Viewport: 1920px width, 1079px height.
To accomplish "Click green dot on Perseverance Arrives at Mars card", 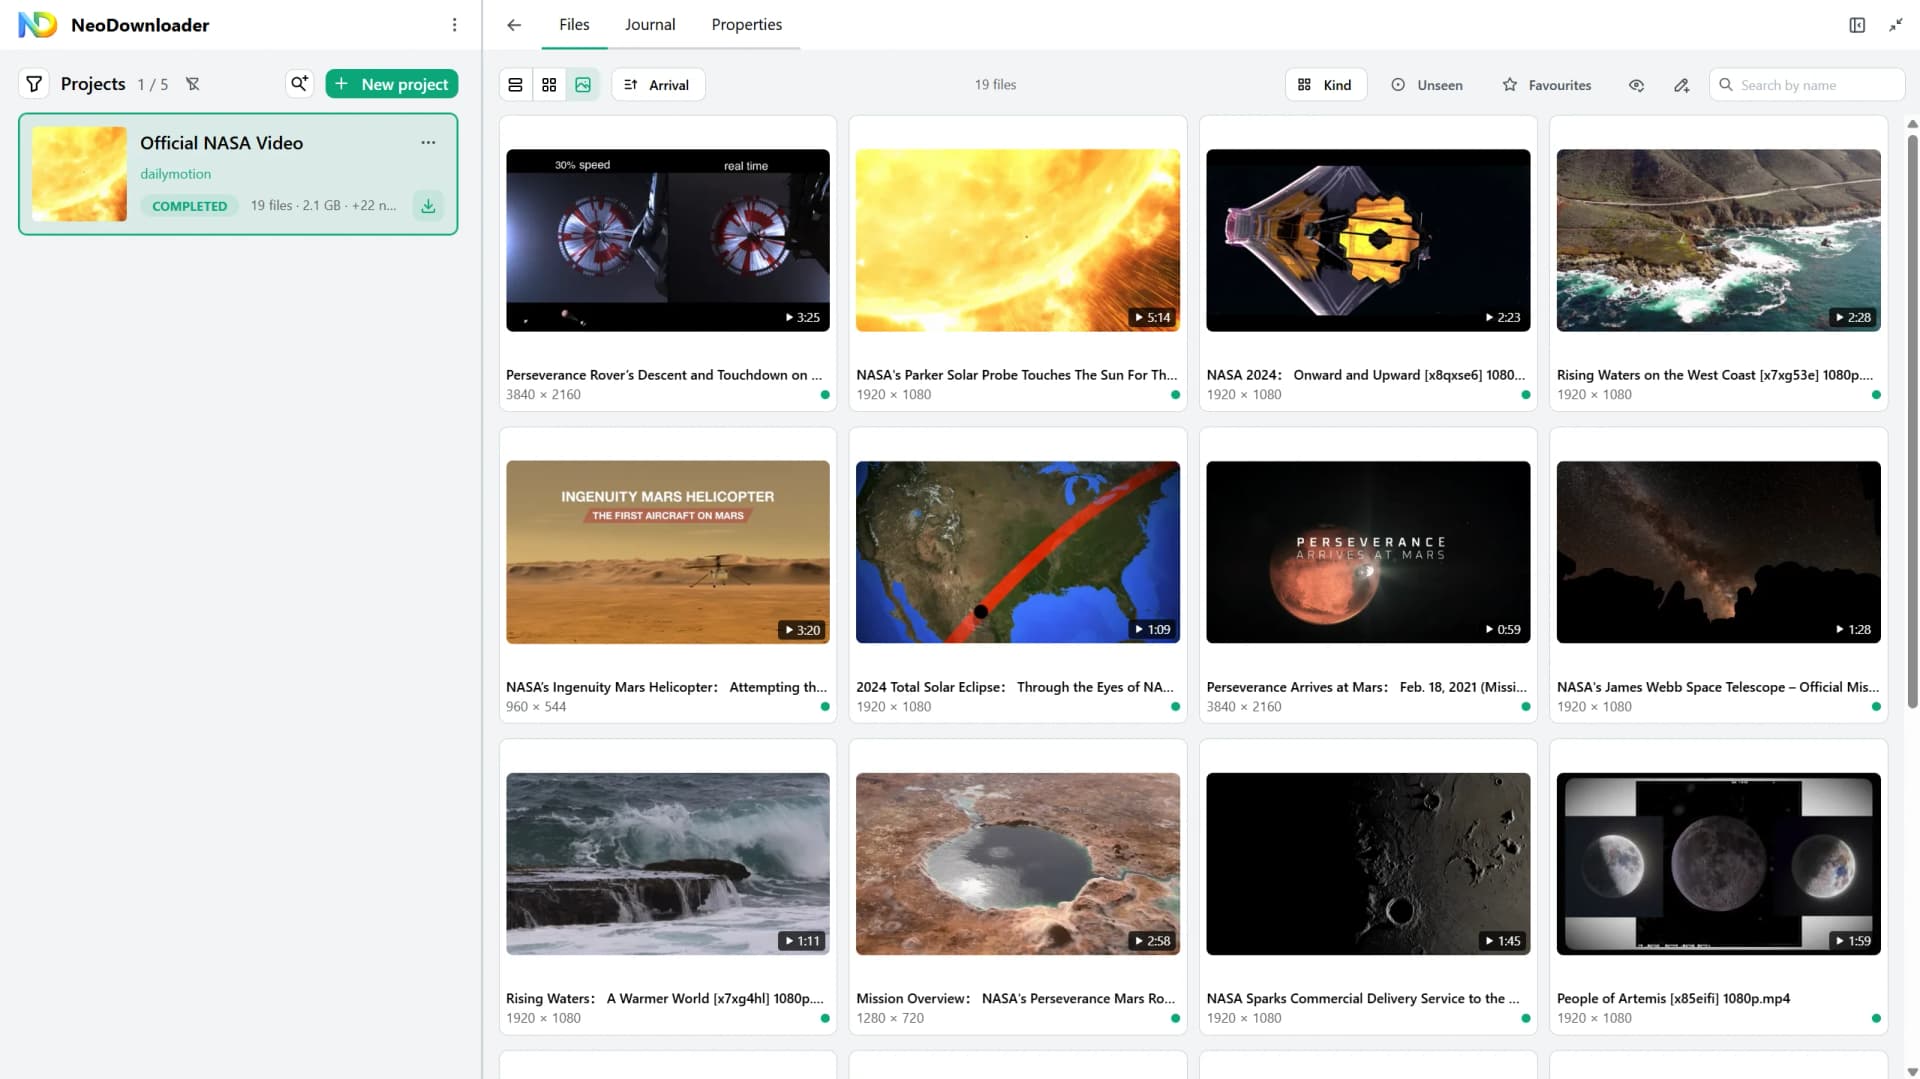I will (1525, 707).
